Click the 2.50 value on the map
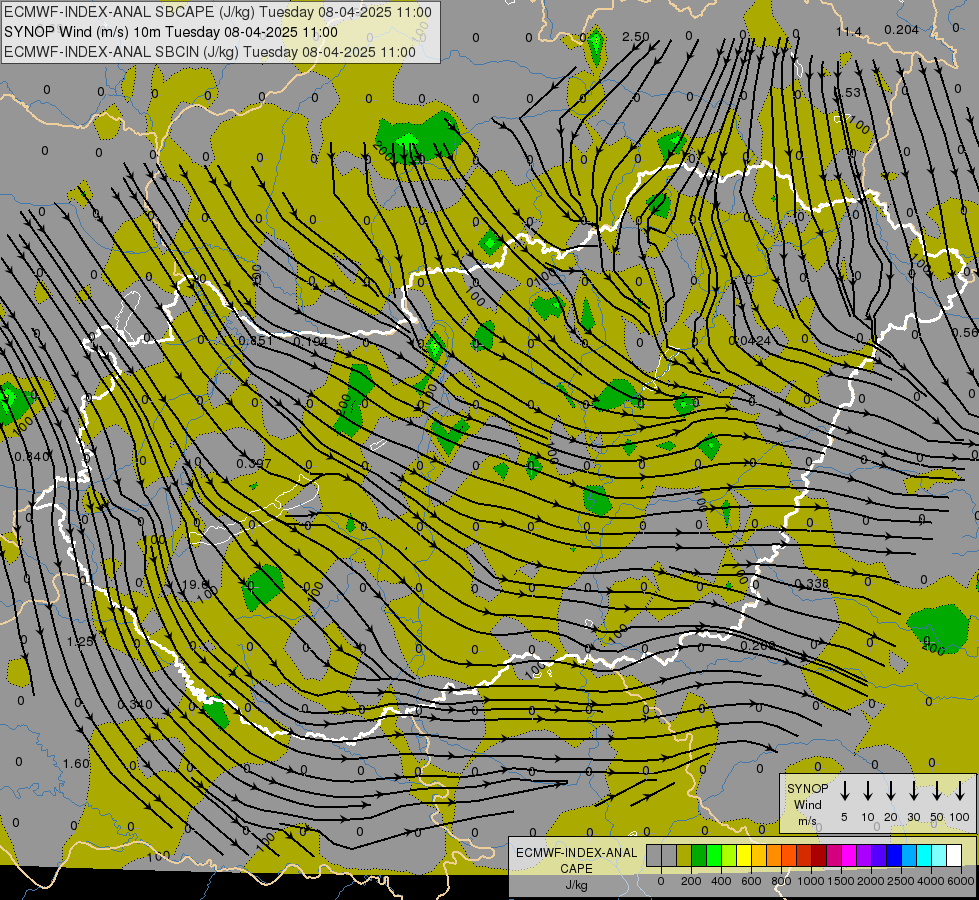This screenshot has width=979, height=900. [x=636, y=37]
